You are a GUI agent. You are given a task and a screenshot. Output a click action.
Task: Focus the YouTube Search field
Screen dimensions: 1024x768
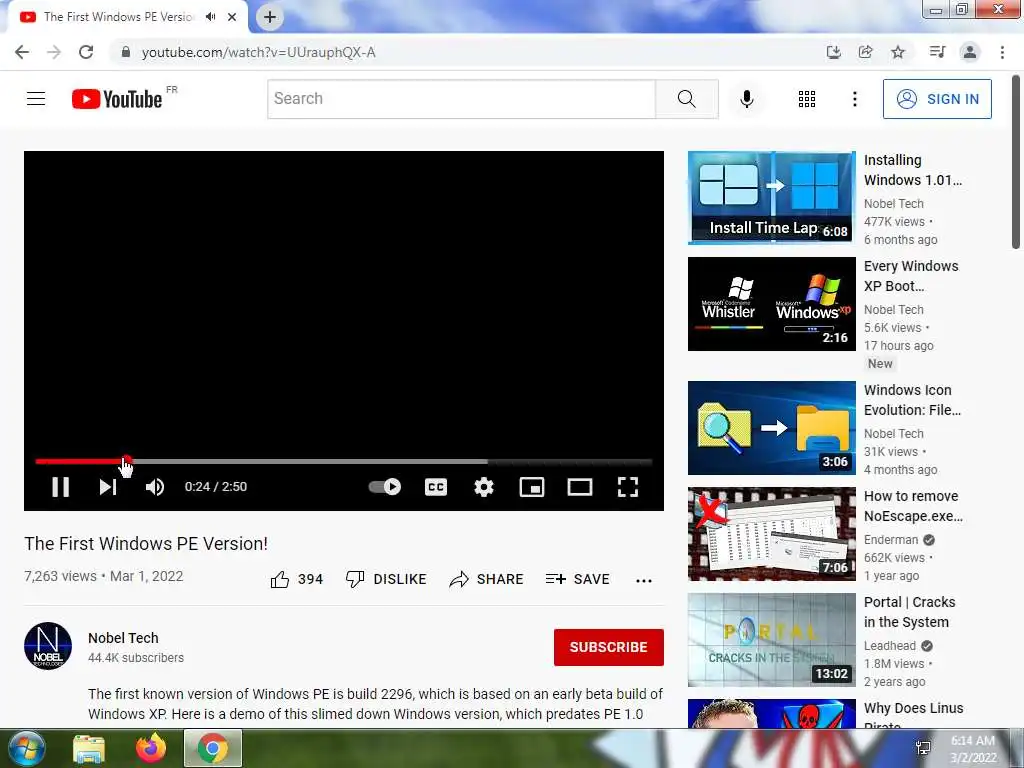(x=461, y=99)
